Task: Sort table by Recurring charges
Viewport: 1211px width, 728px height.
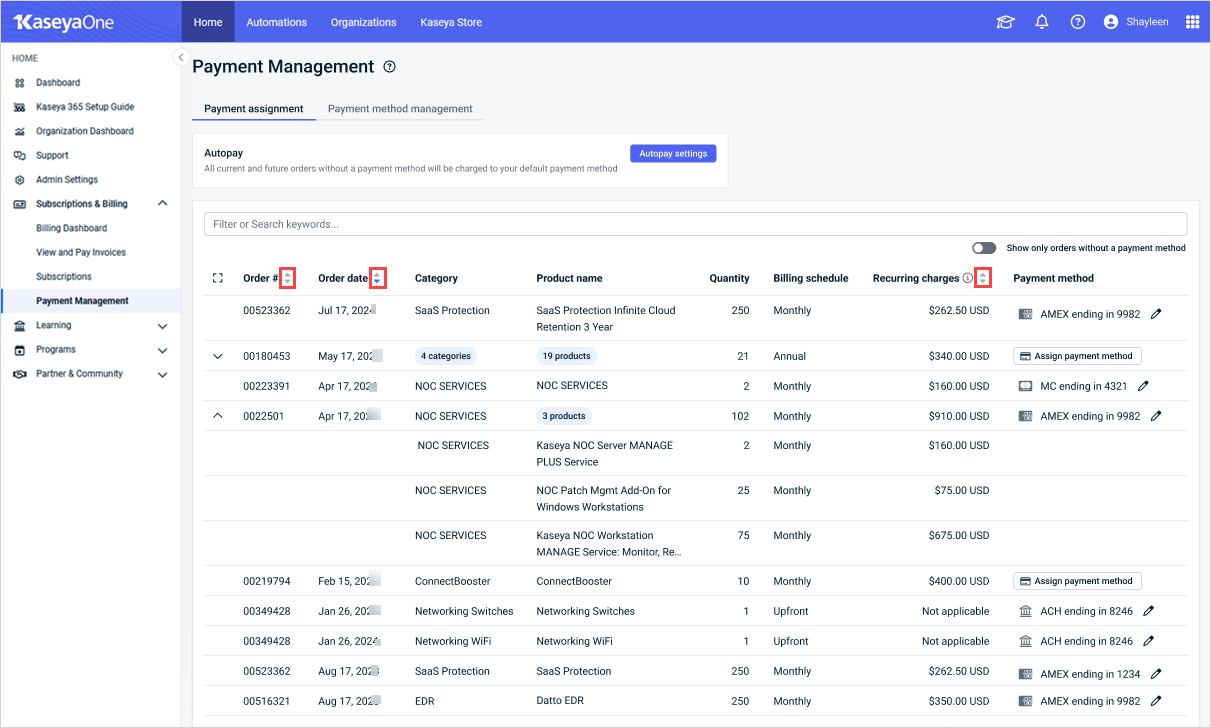Action: (983, 278)
